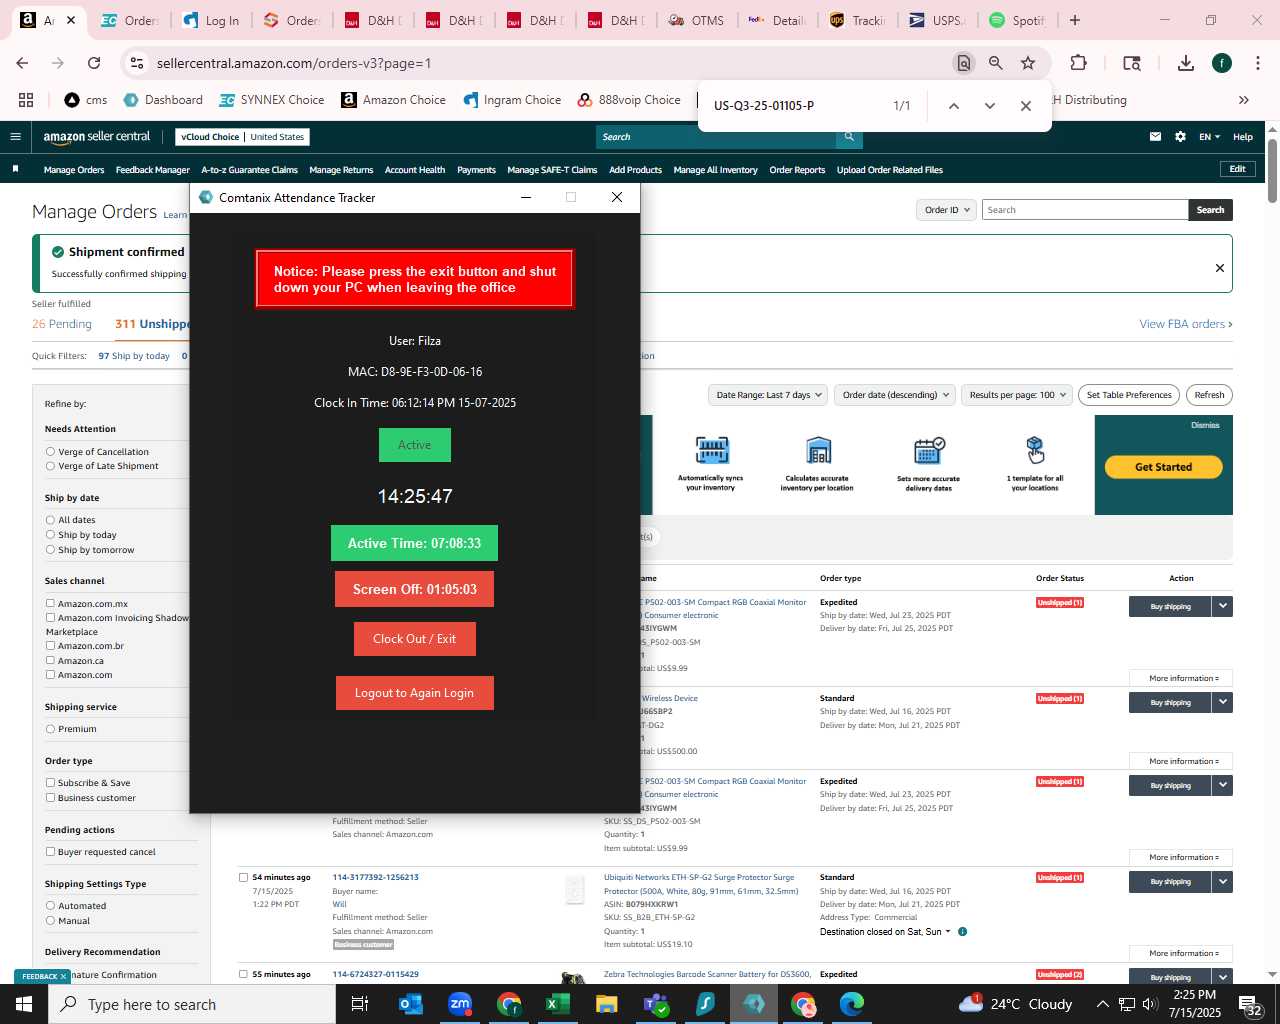The width and height of the screenshot is (1280, 1024).
Task: Open order 114-3177392-1256213 link
Action: click(375, 877)
